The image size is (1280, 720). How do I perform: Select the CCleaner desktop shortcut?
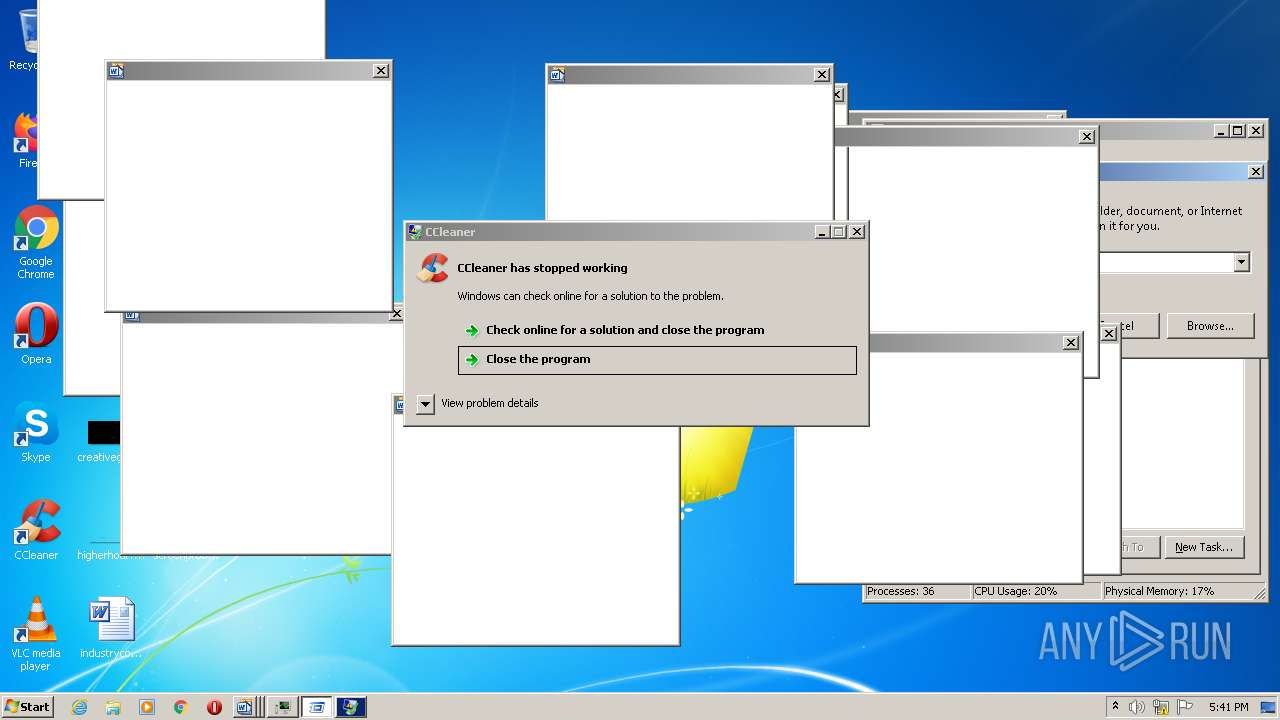coord(36,530)
